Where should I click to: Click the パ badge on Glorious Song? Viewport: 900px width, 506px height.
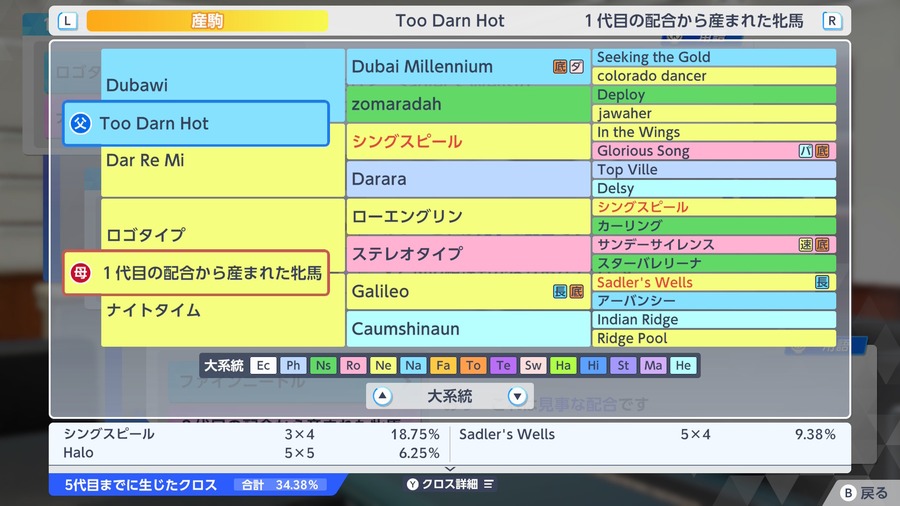(805, 151)
